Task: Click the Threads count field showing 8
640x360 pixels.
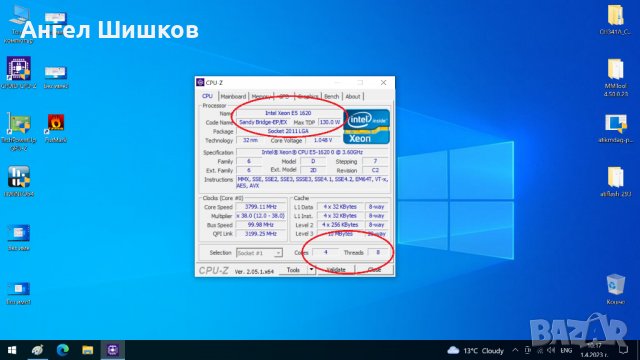Action: pos(378,253)
